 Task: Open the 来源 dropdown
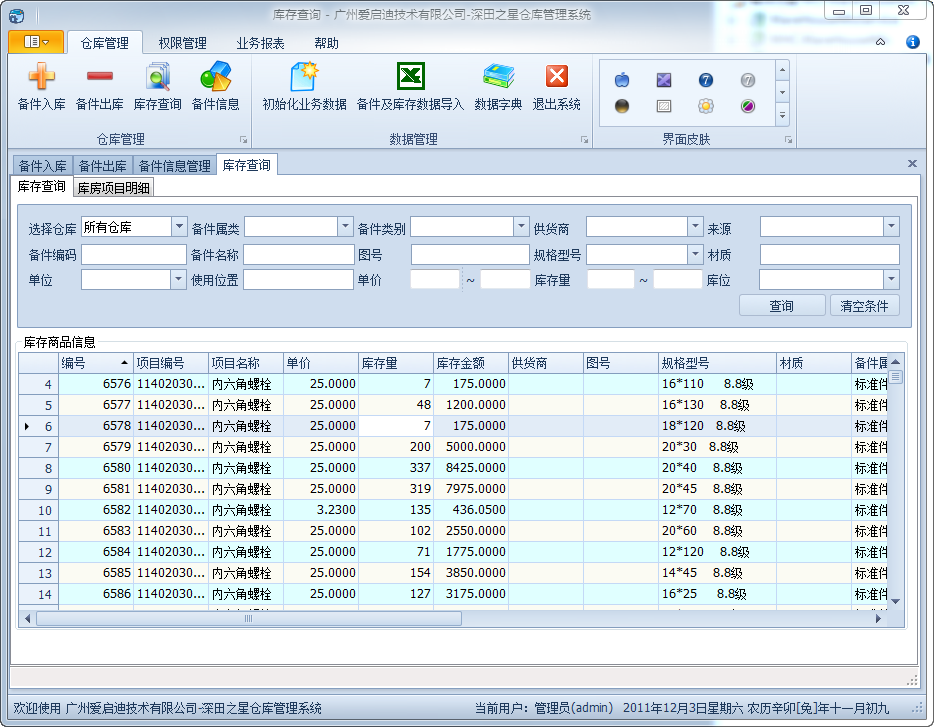(891, 226)
